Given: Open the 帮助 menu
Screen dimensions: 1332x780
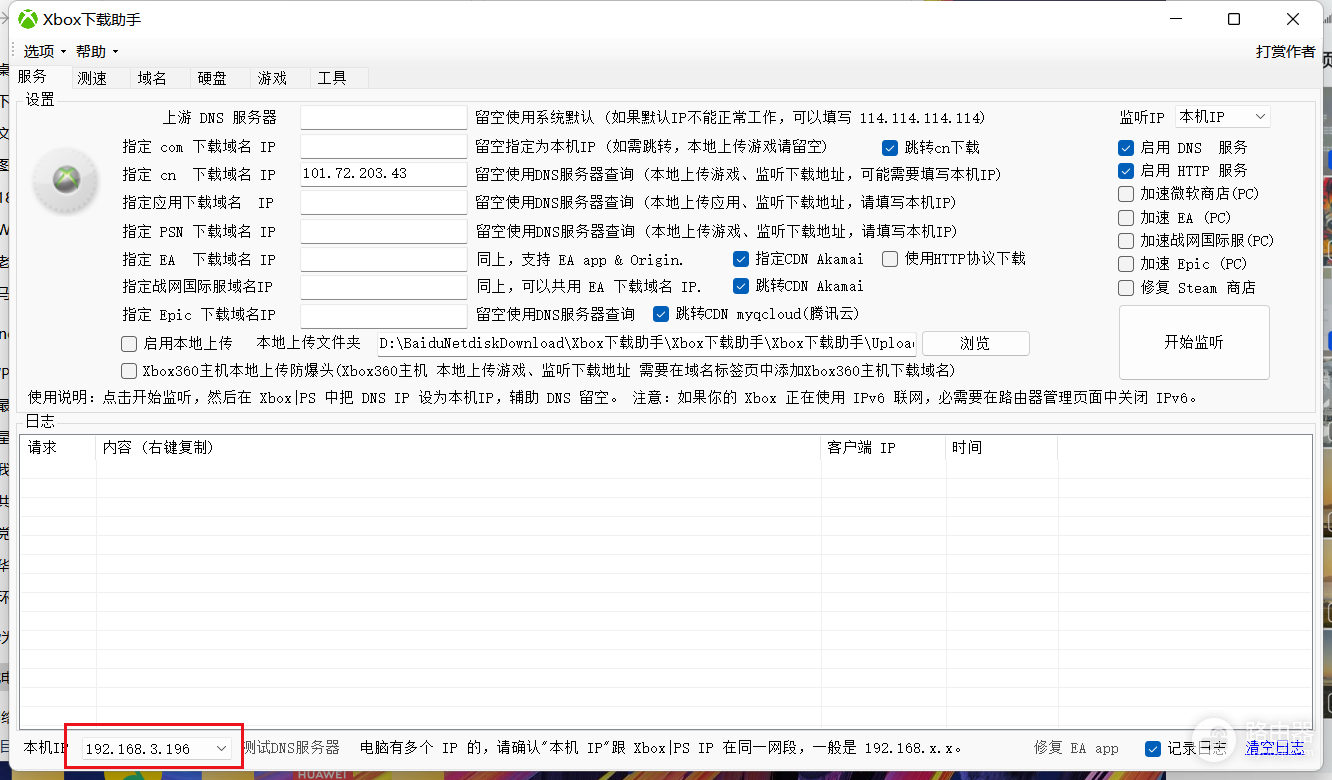Looking at the screenshot, I should pos(97,51).
